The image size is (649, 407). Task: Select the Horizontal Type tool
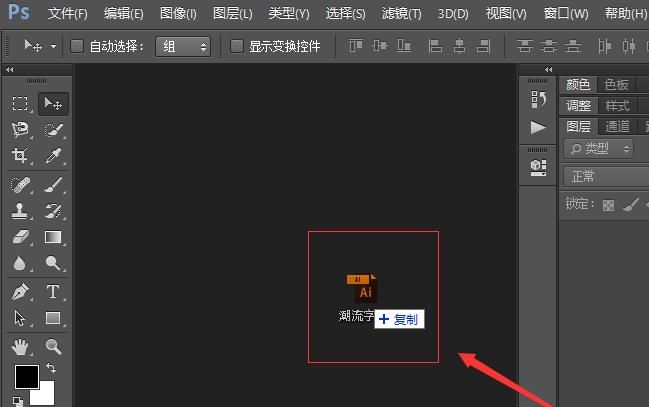click(x=53, y=291)
